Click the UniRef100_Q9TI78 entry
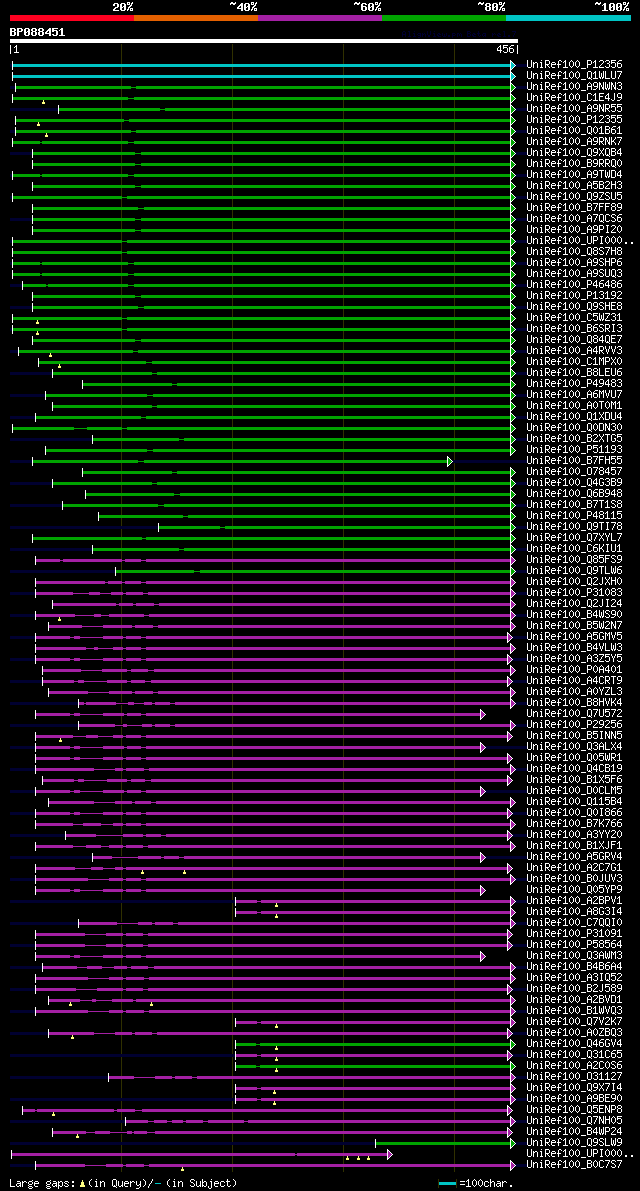640x1191 pixels. coord(574,527)
